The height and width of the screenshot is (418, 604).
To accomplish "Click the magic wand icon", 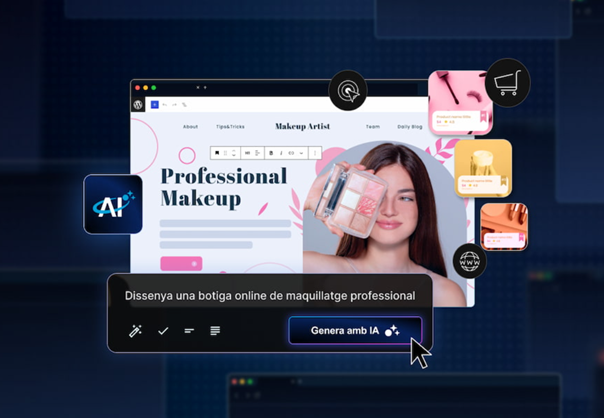I will (136, 331).
